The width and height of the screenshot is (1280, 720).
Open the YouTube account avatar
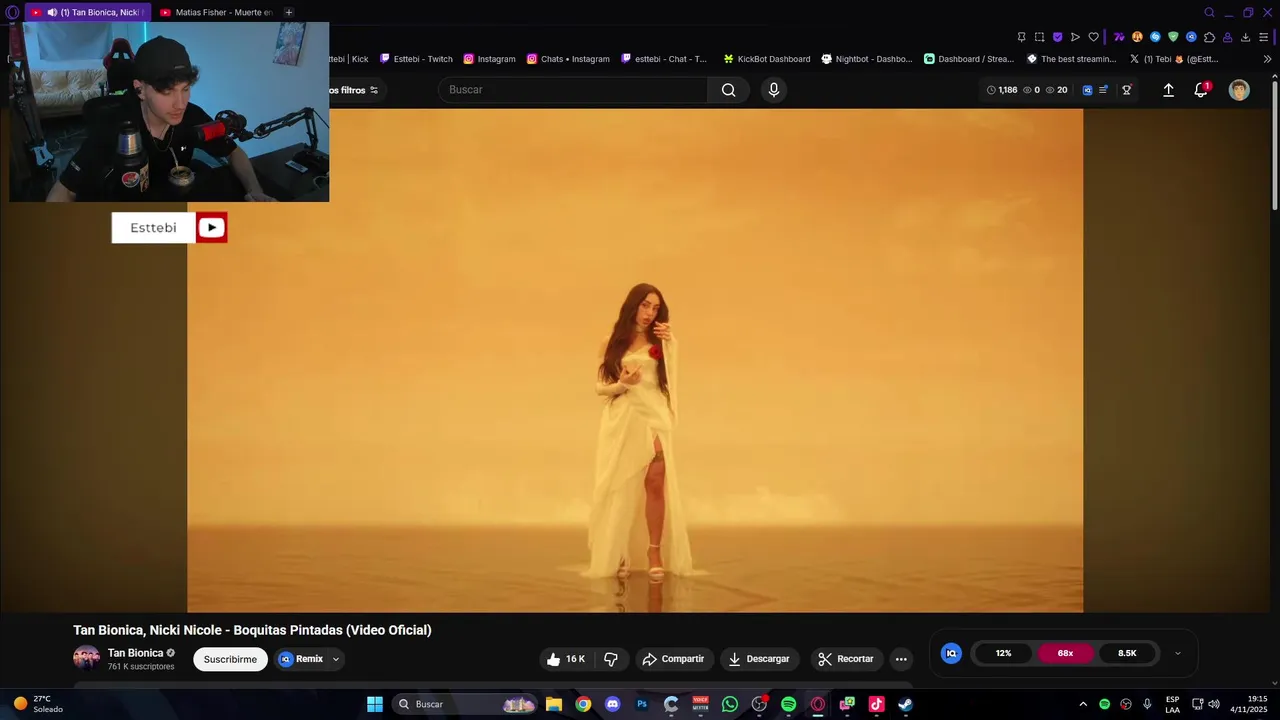pyautogui.click(x=1239, y=90)
